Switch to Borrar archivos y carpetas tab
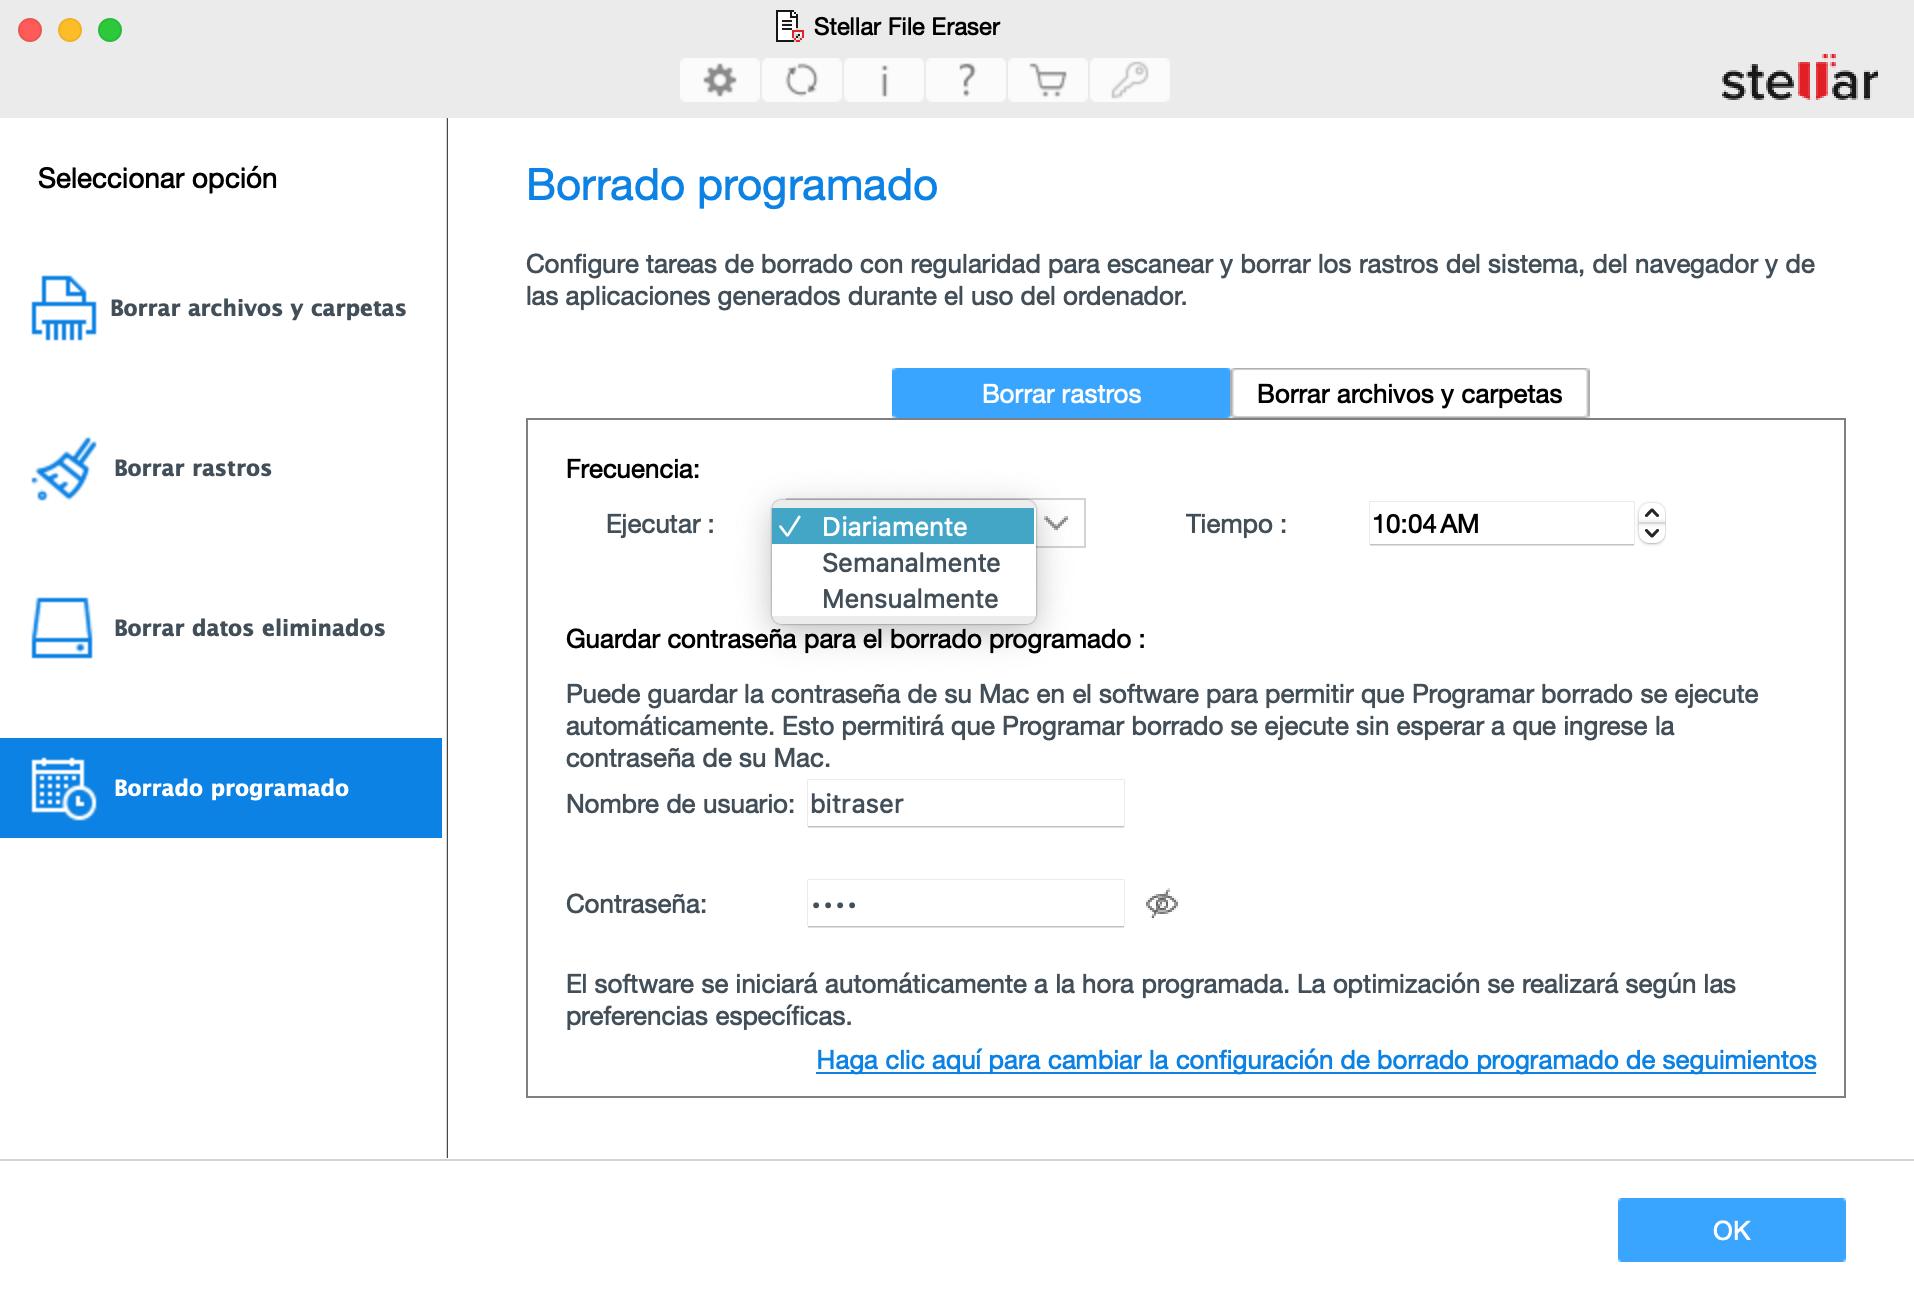The image size is (1914, 1298). [x=1409, y=394]
